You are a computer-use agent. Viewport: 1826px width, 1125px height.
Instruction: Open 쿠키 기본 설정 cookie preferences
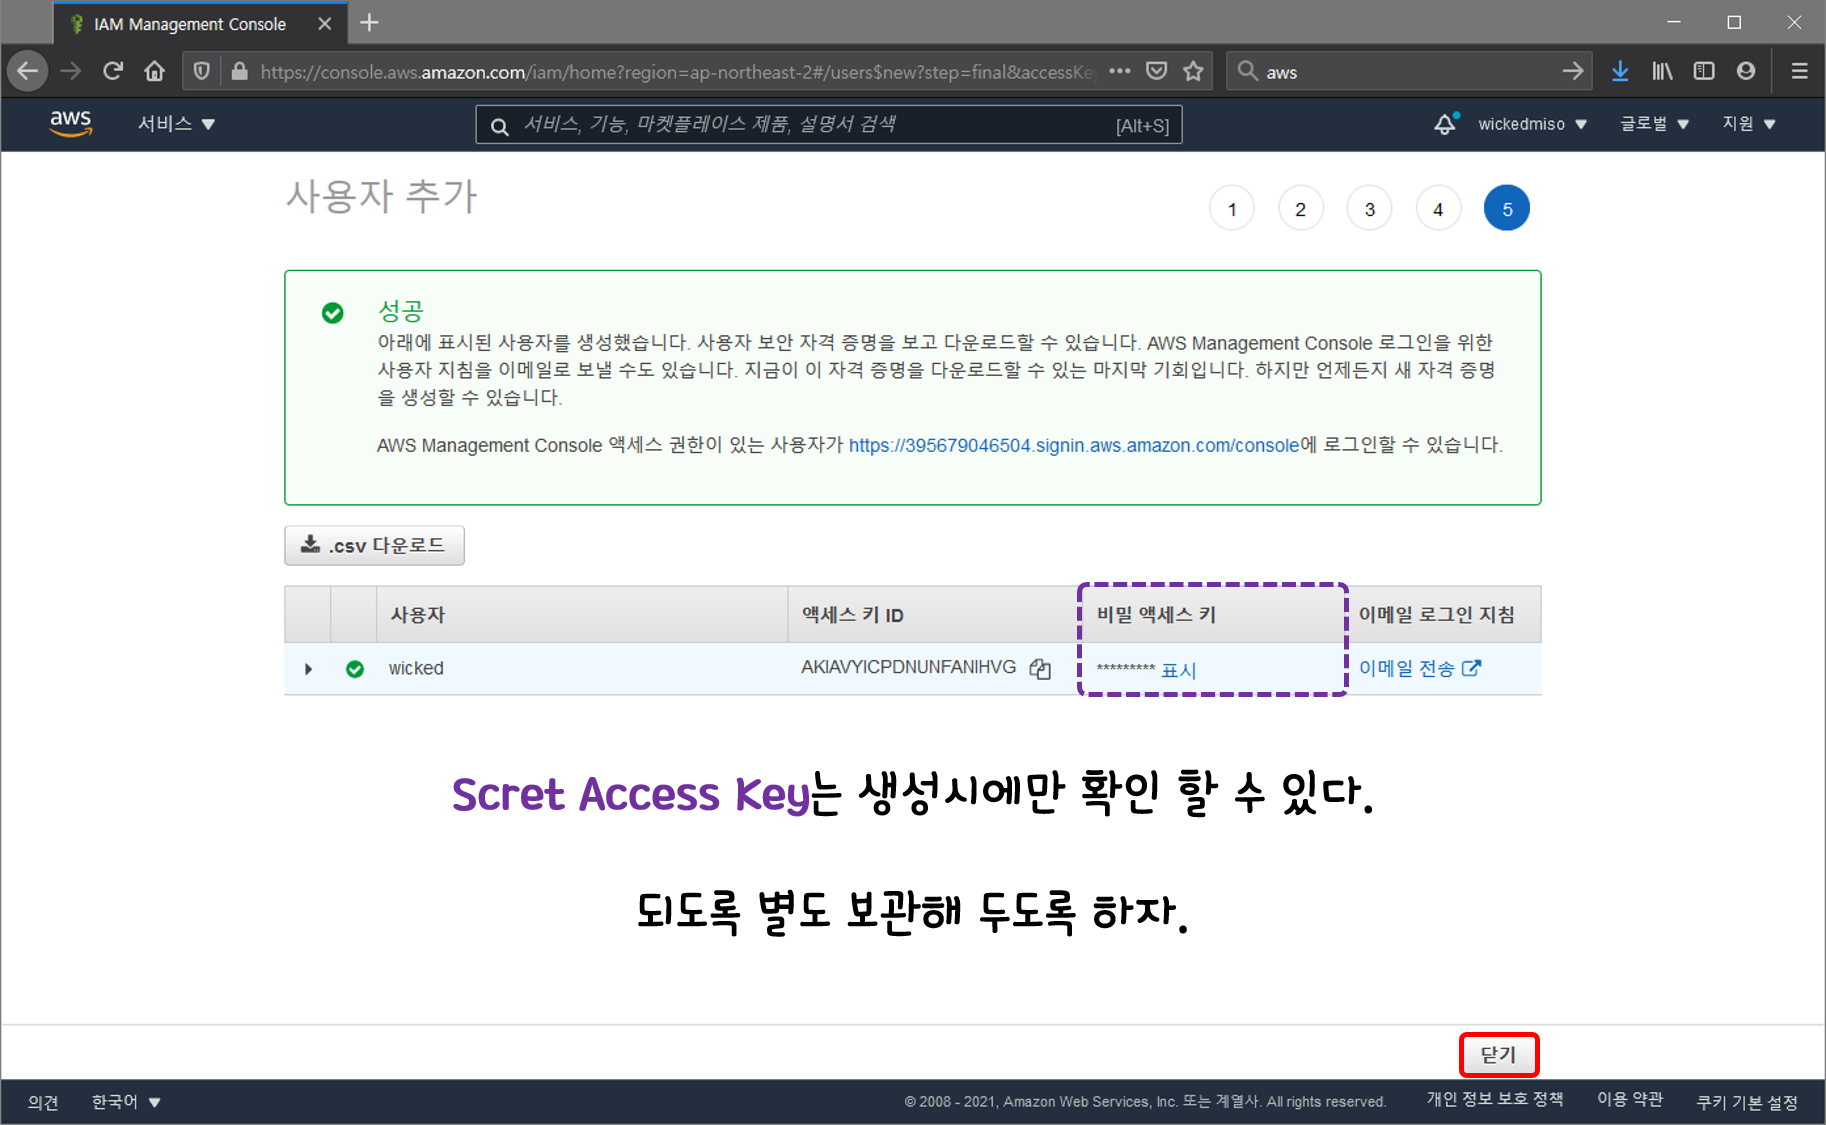1747,1102
